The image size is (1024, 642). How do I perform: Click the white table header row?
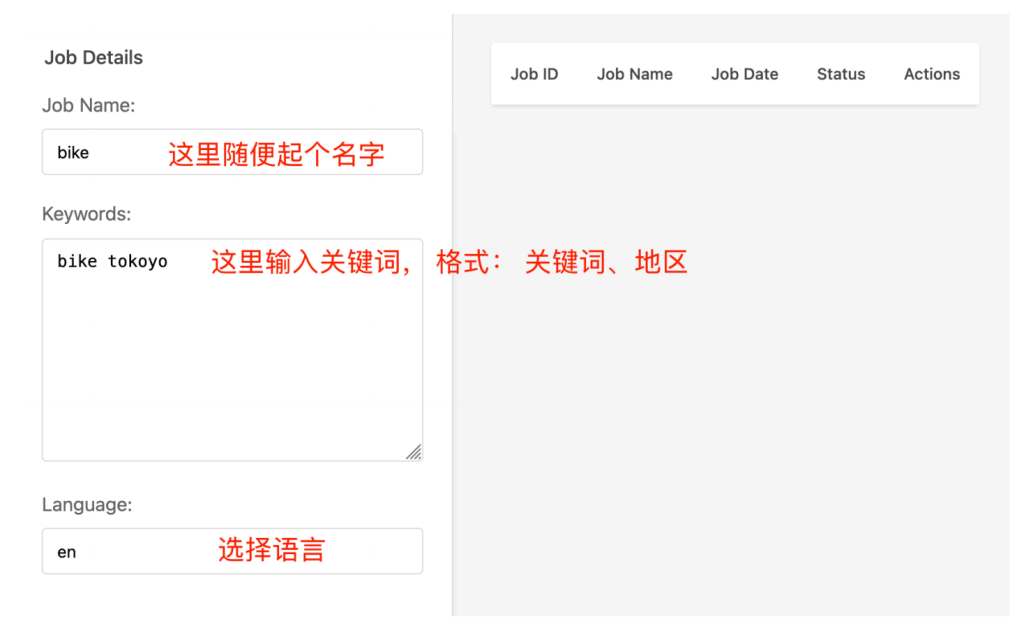735,74
